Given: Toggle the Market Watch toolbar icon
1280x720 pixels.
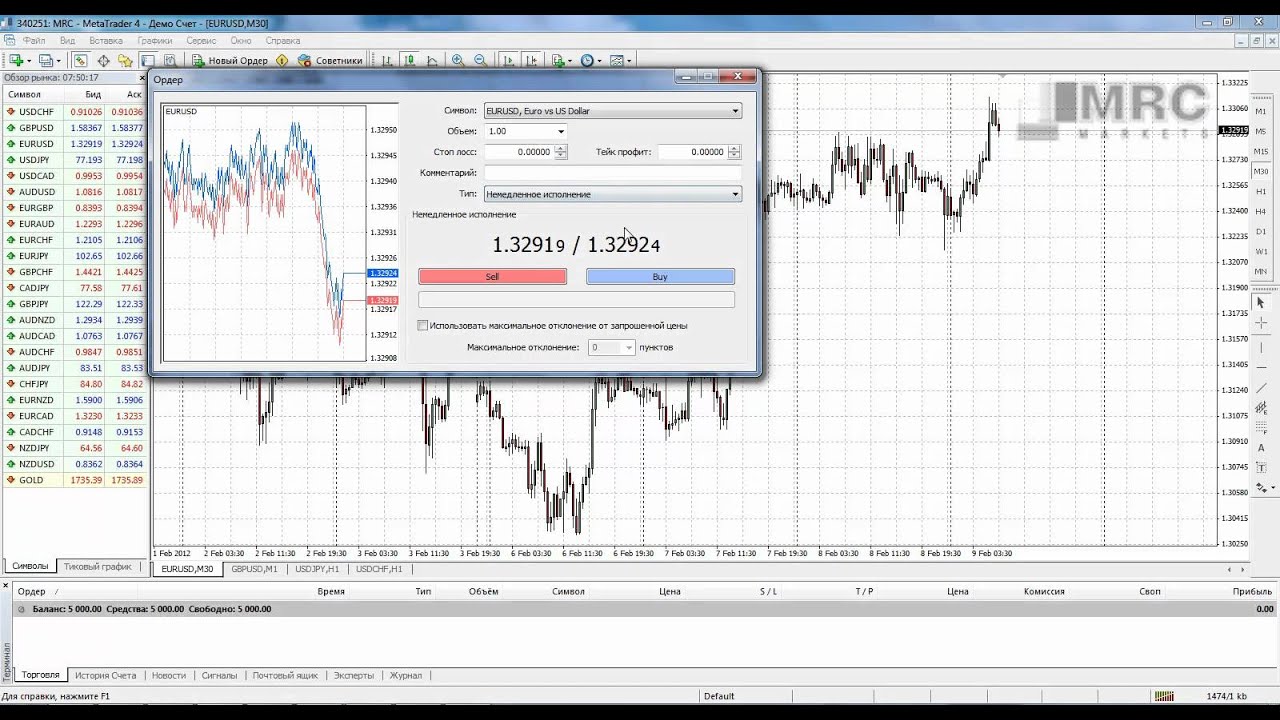Looking at the screenshot, I should pos(80,60).
